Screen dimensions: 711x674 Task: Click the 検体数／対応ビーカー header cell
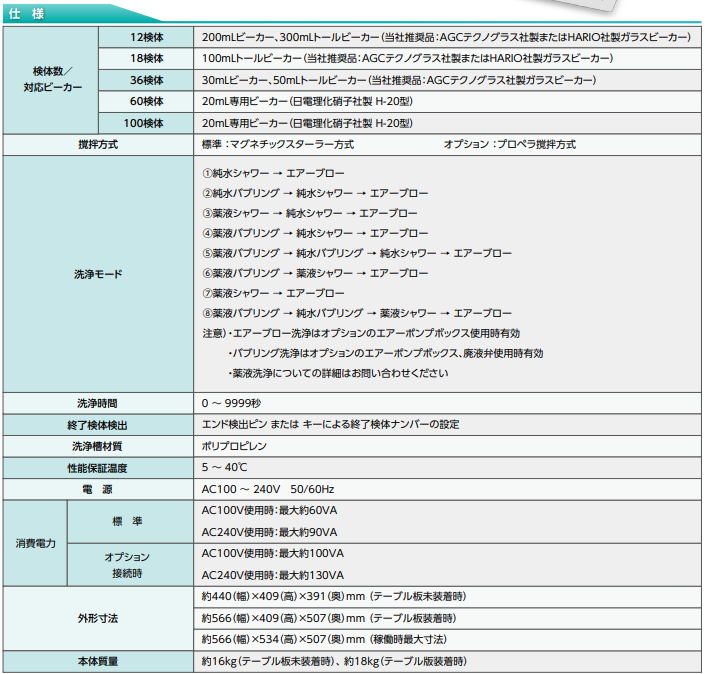click(x=52, y=80)
